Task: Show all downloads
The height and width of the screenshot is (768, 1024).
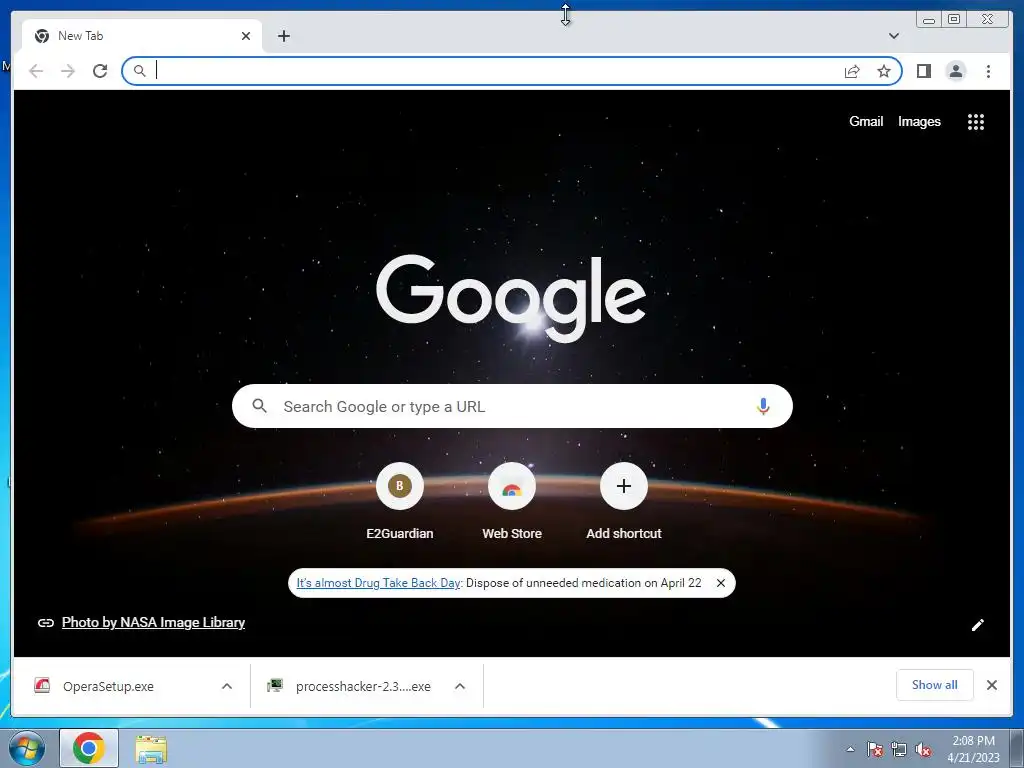Action: point(935,684)
